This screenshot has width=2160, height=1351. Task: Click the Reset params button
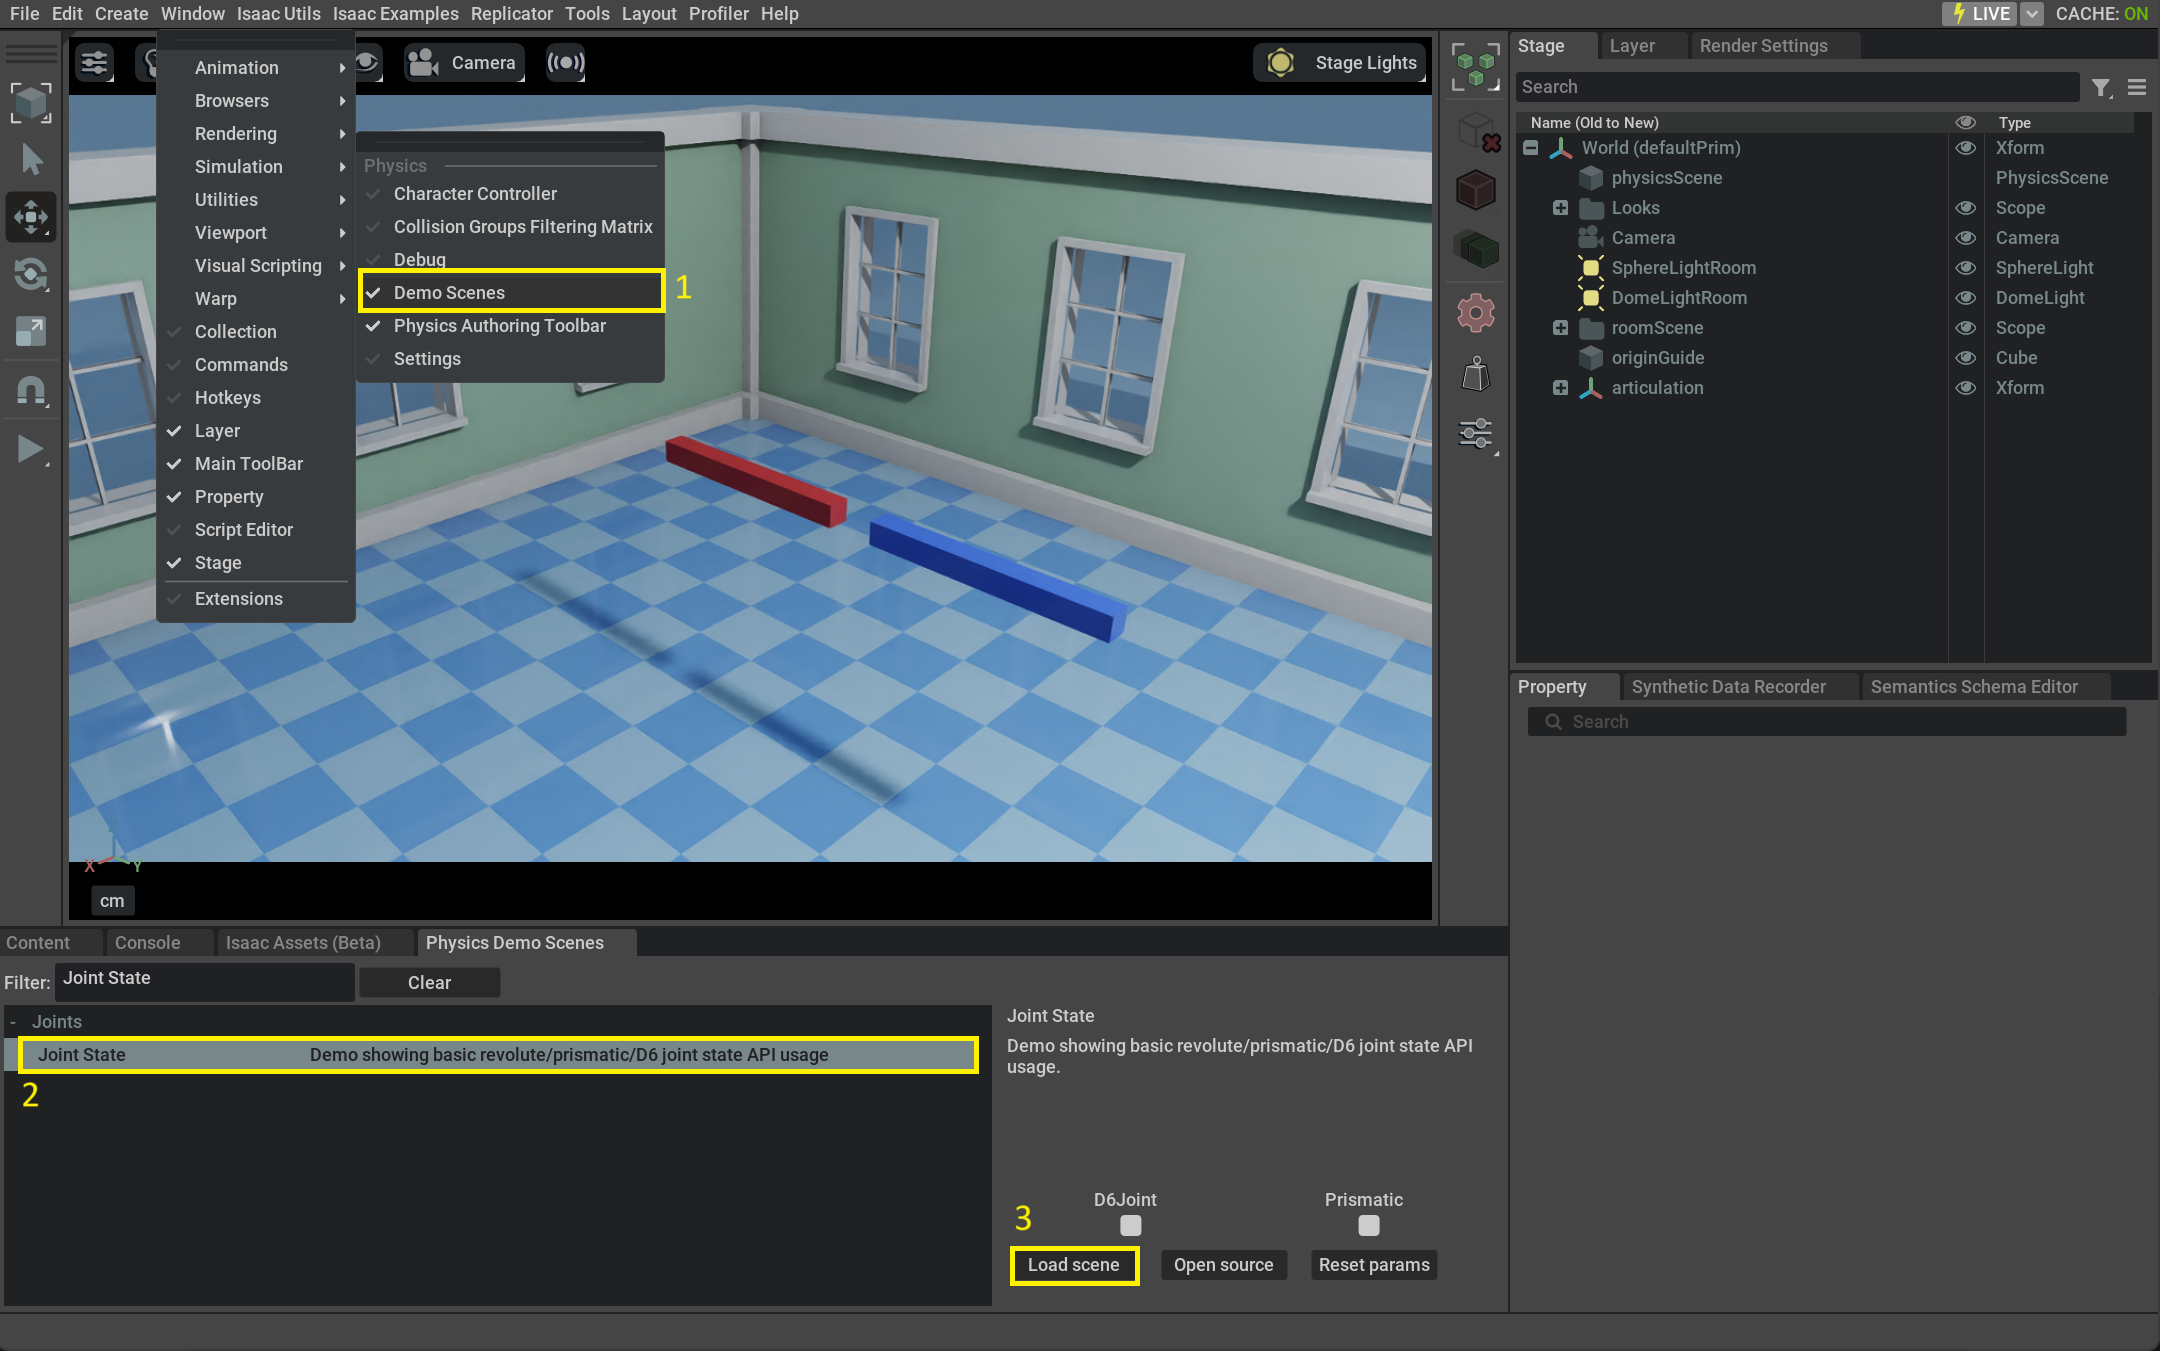(x=1374, y=1265)
